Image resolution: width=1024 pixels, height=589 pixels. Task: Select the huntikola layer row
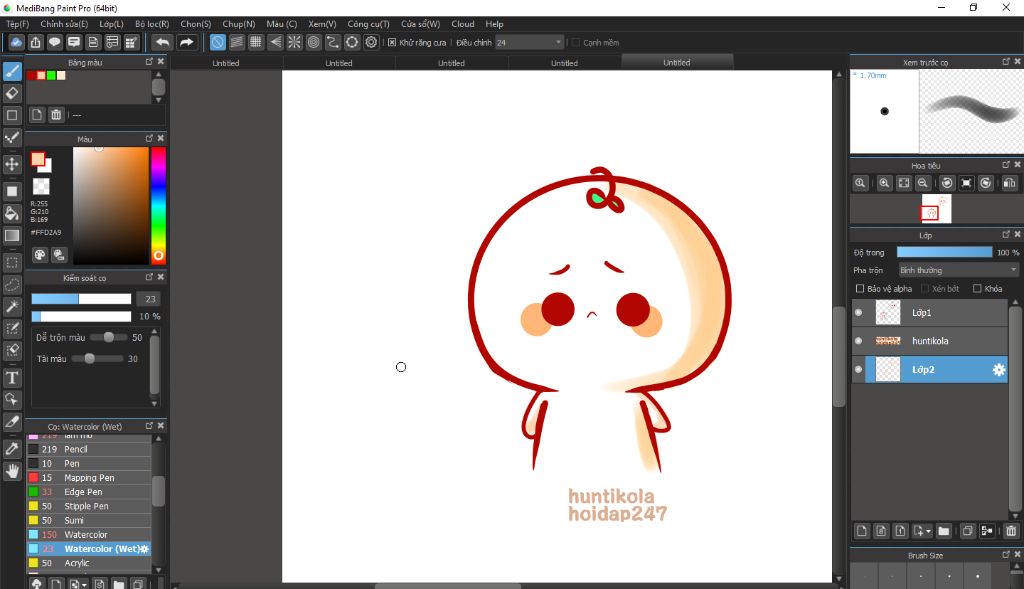930,341
